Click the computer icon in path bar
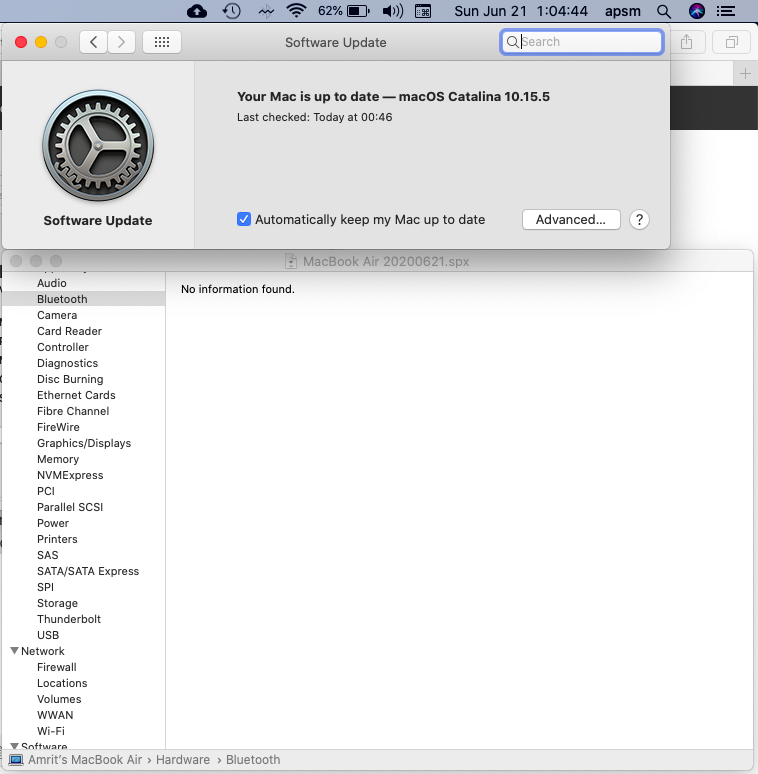 tap(16, 760)
